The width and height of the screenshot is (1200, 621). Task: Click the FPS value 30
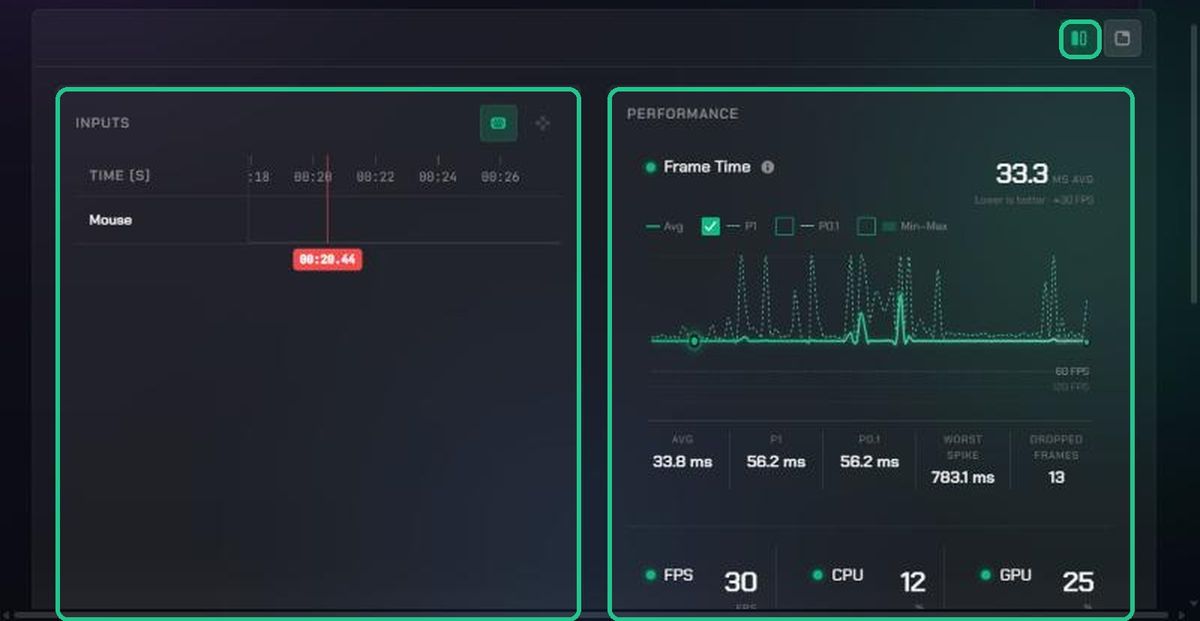pyautogui.click(x=741, y=582)
